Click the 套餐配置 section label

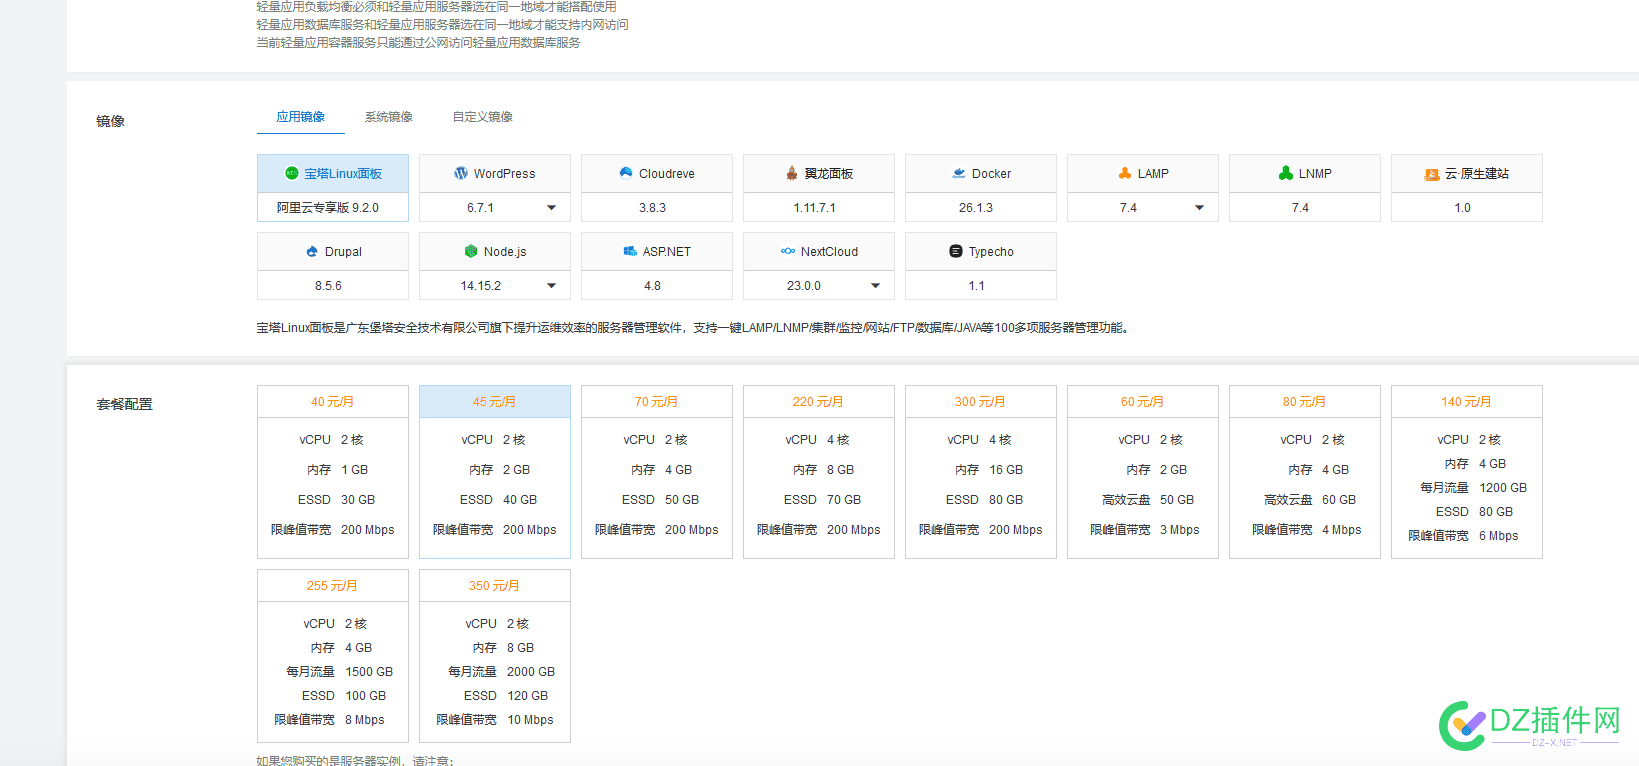[x=124, y=404]
